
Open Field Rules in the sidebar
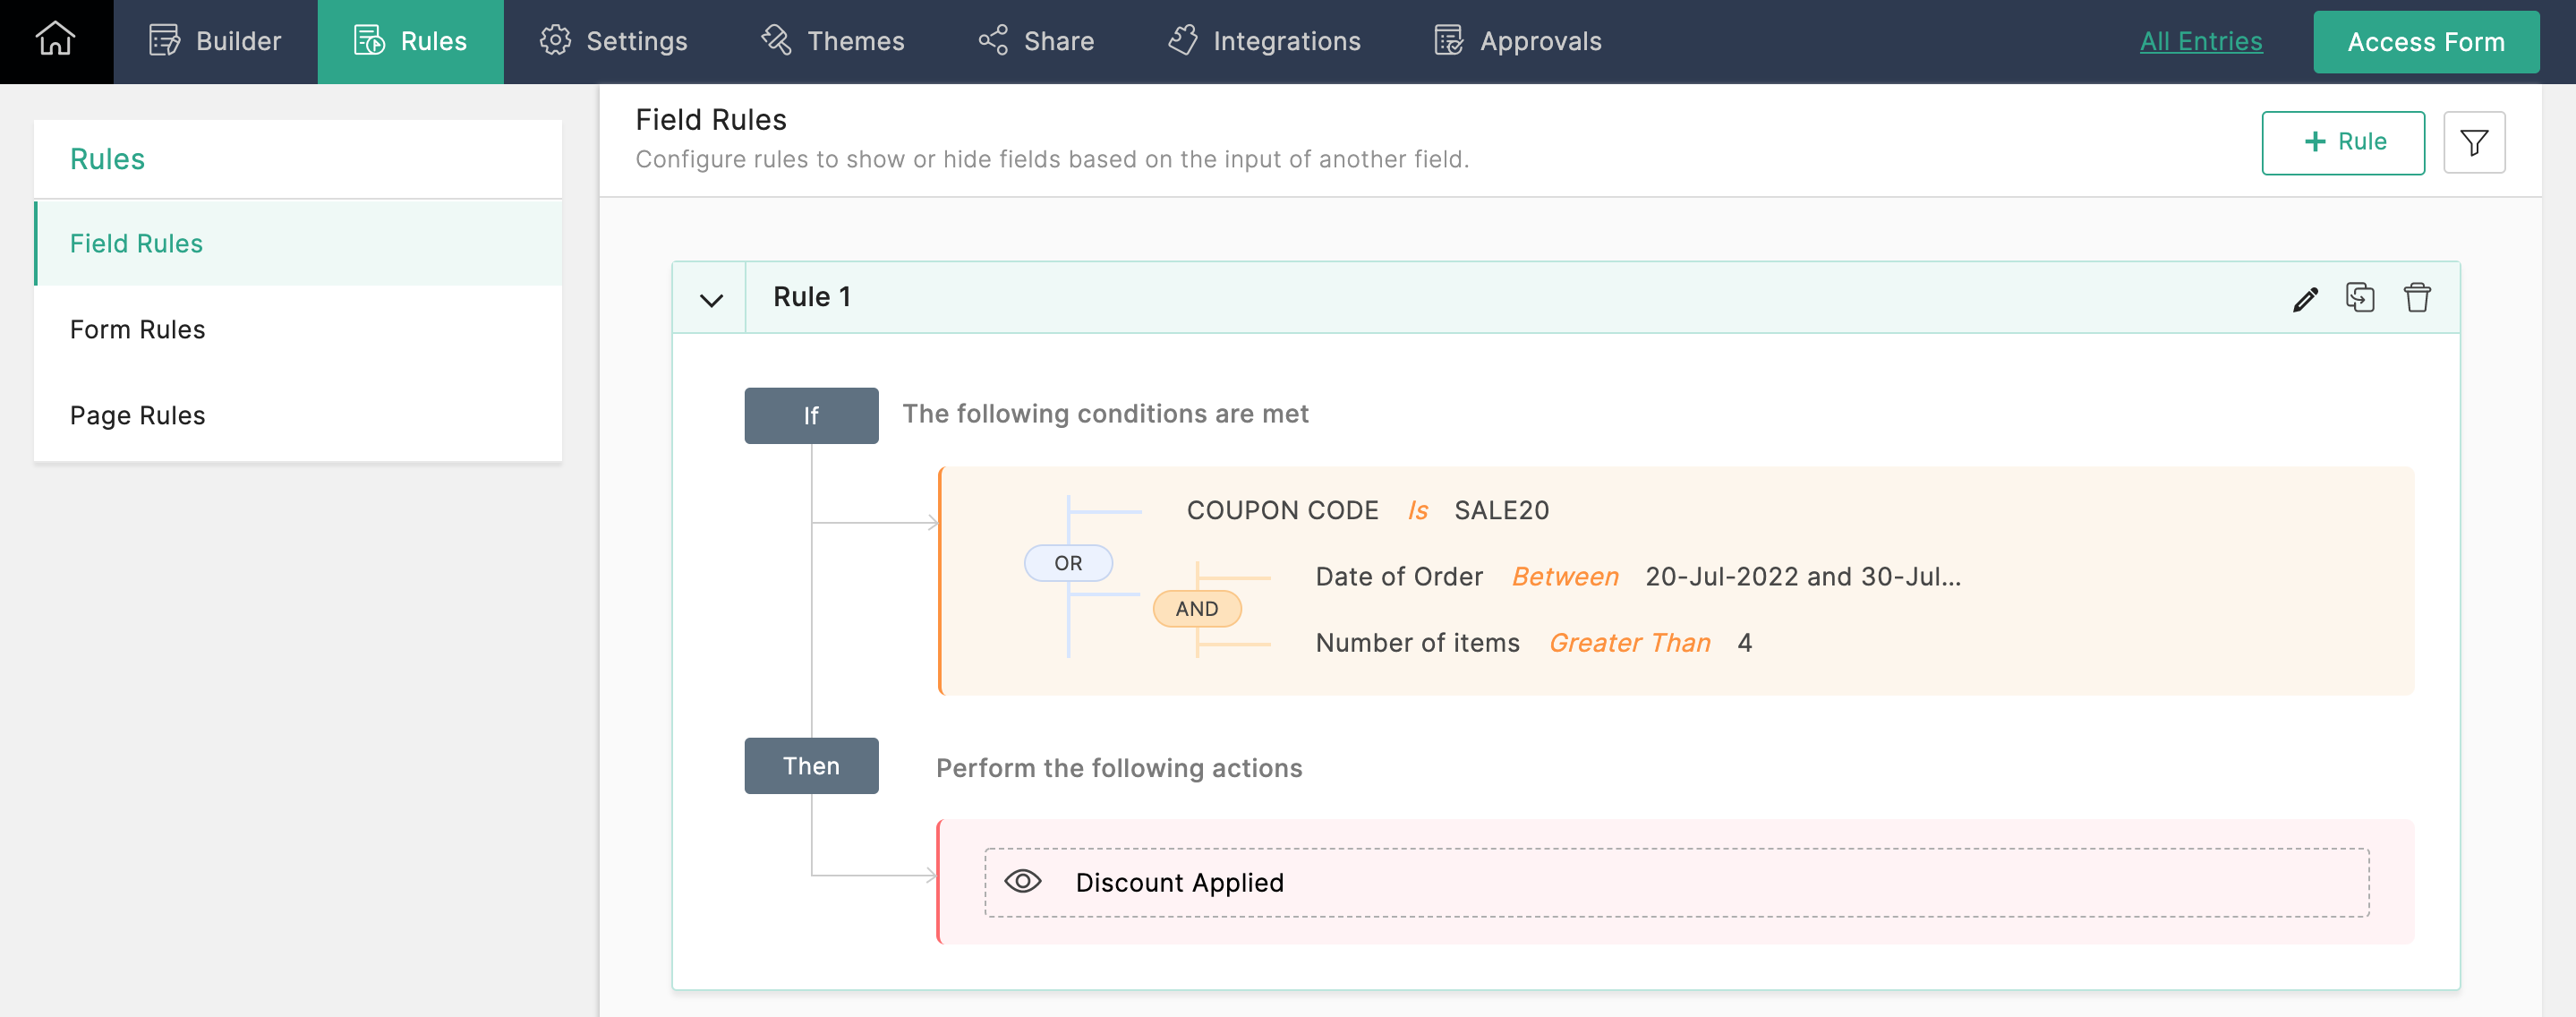(x=136, y=242)
